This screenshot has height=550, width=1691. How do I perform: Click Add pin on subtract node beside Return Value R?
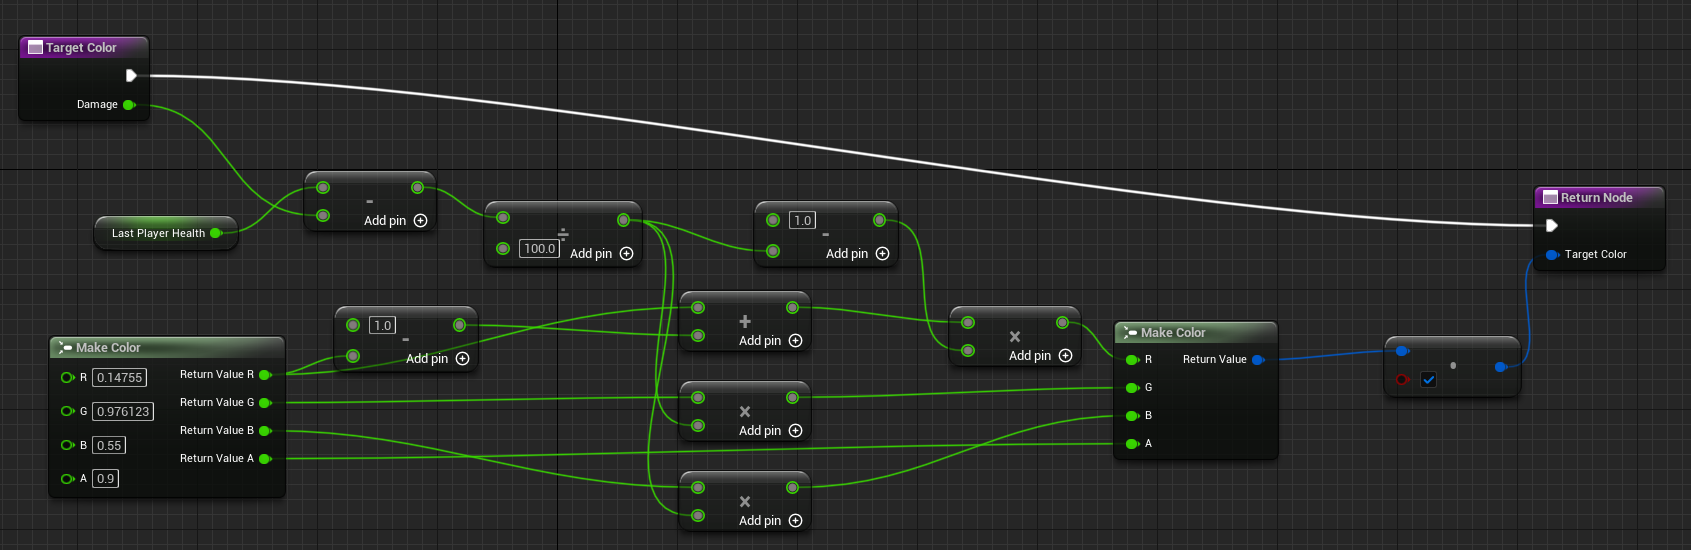[x=437, y=359]
